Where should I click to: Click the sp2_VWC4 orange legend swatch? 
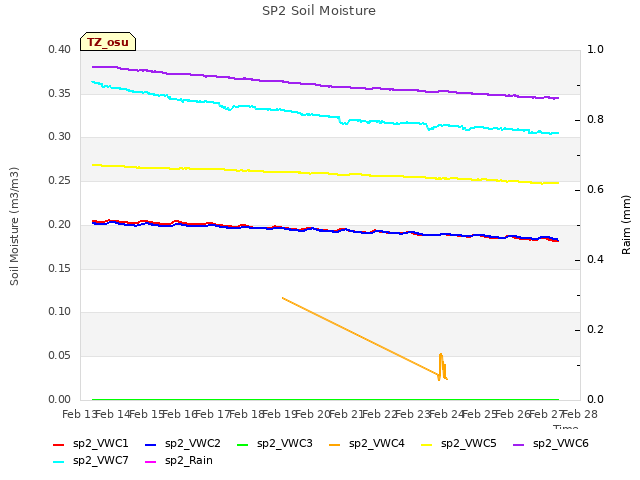click(335, 444)
